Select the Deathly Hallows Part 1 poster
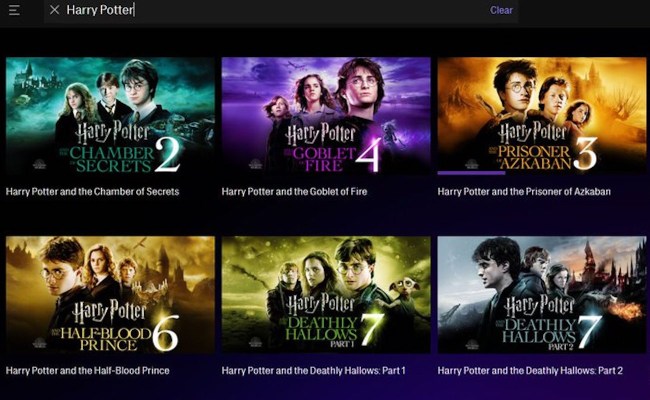This screenshot has height=400, width=650. click(326, 294)
